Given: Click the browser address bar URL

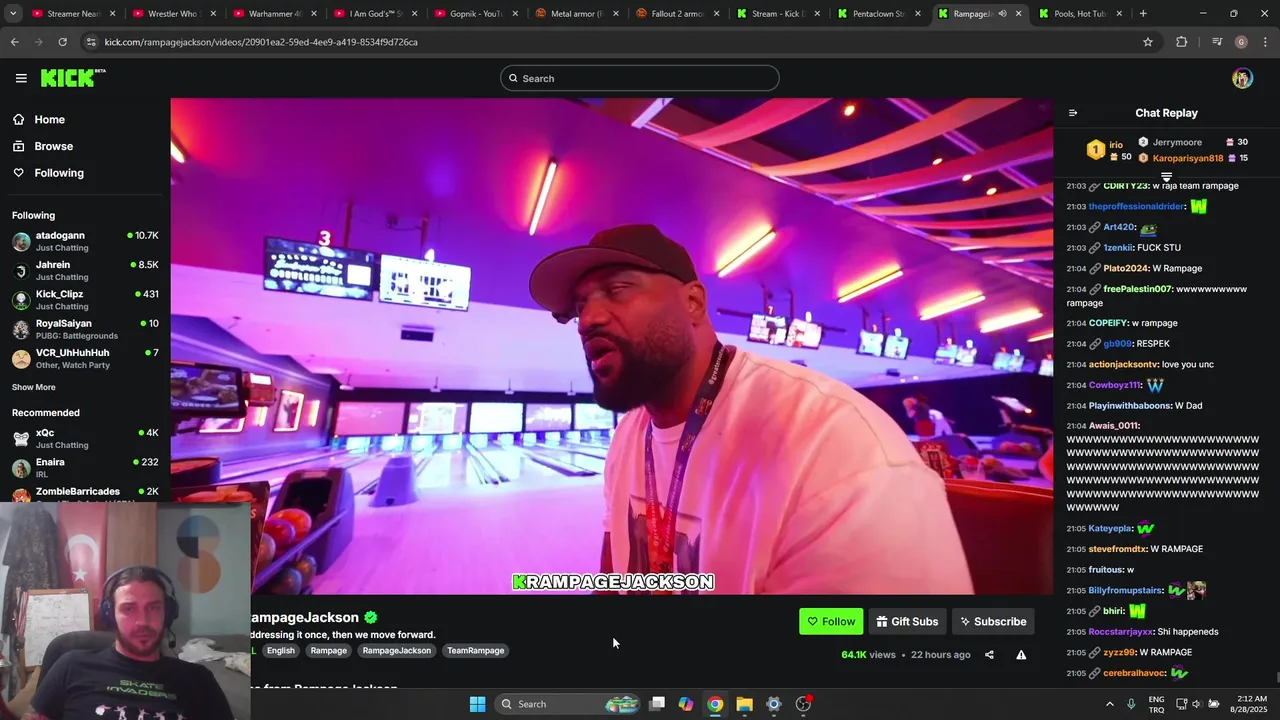Looking at the screenshot, I should coord(261,42).
